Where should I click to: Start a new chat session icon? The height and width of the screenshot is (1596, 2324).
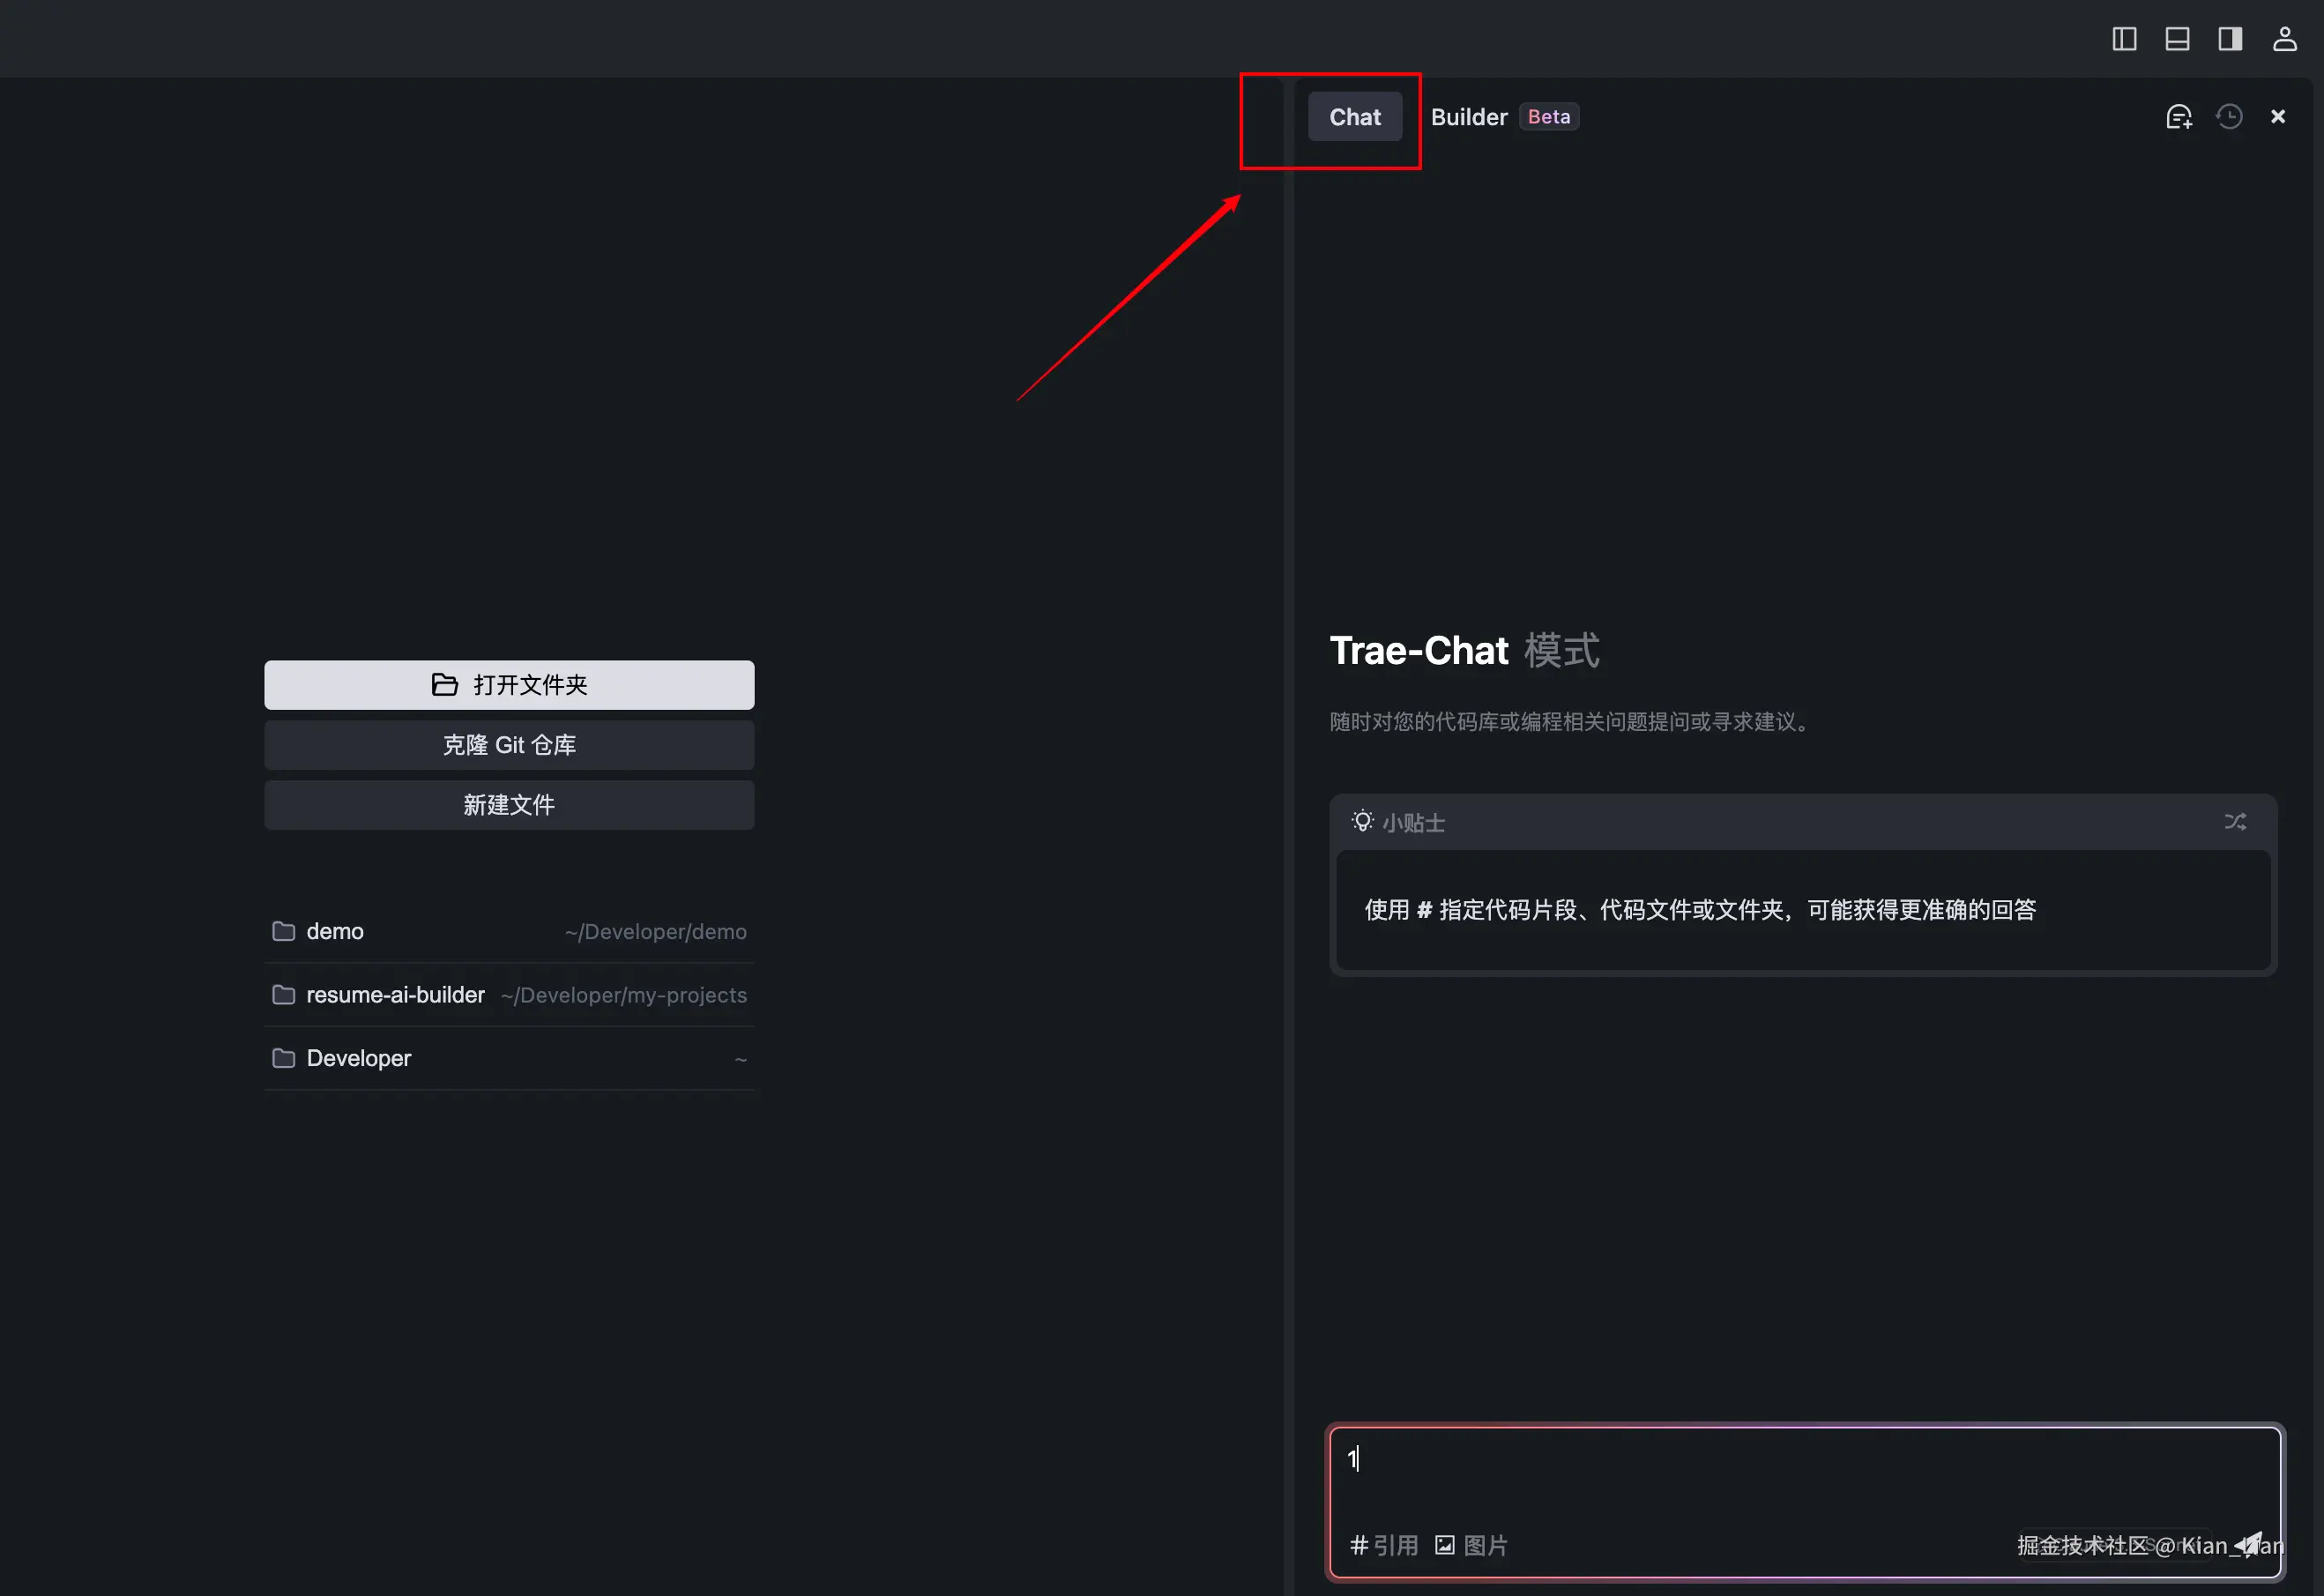click(x=2178, y=117)
